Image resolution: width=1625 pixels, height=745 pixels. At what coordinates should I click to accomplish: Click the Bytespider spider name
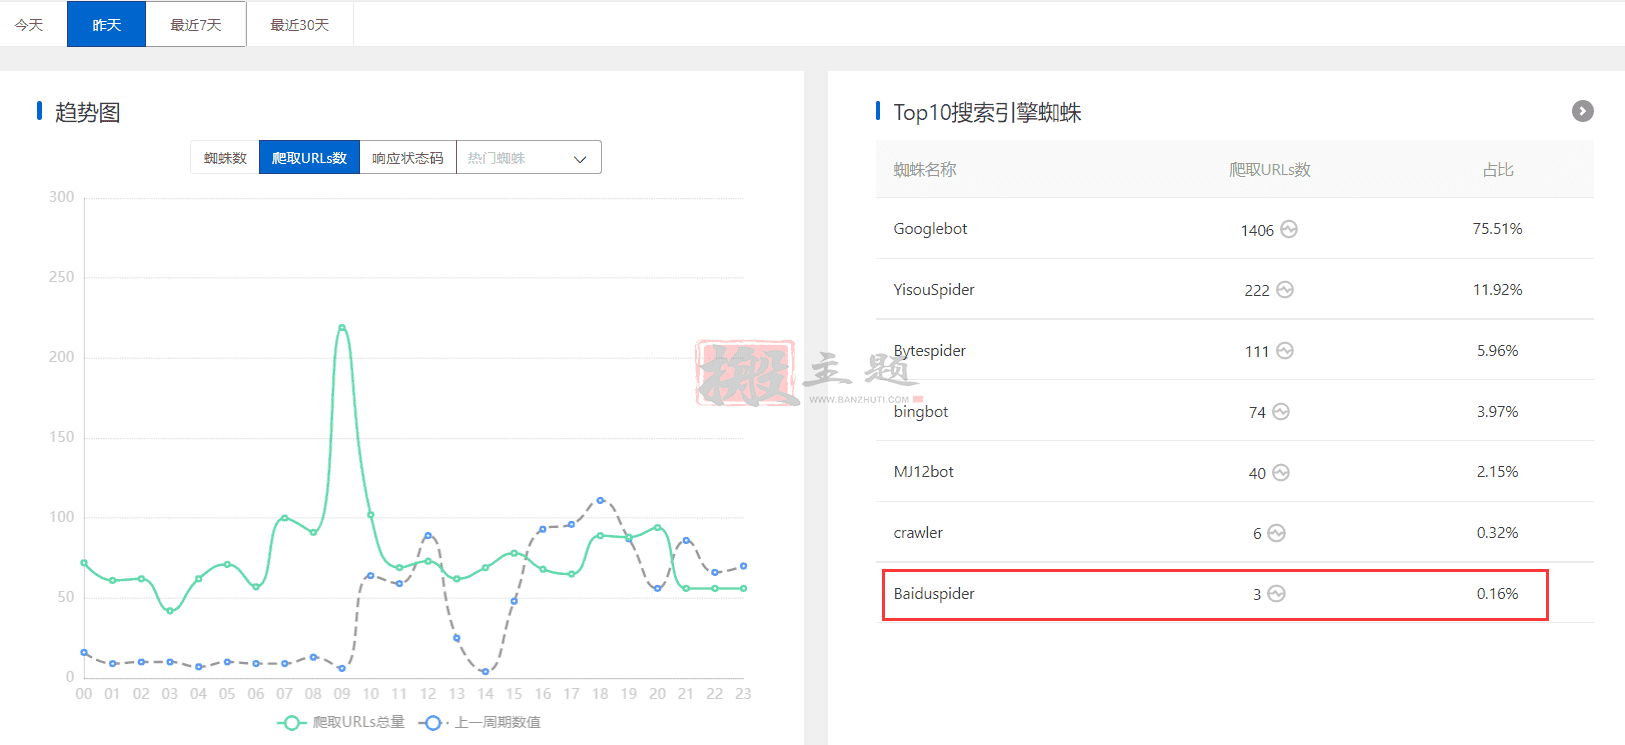tap(930, 351)
